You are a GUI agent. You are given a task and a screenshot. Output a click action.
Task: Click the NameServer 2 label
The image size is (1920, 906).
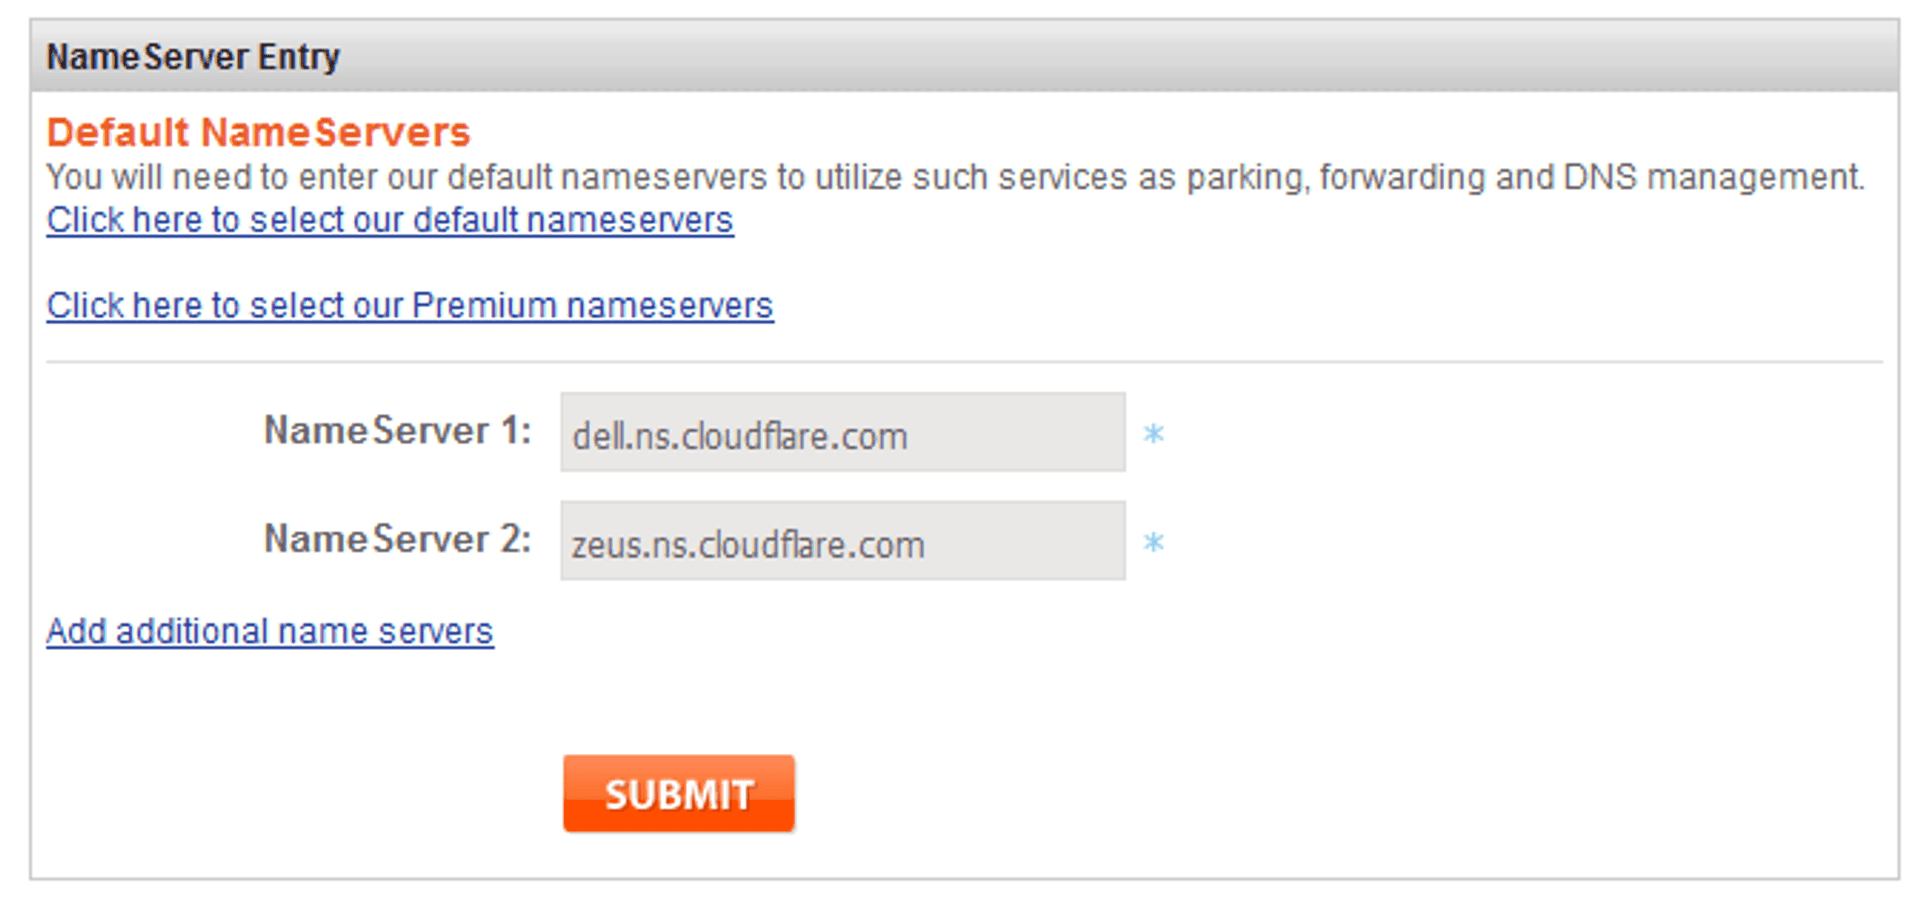(397, 540)
